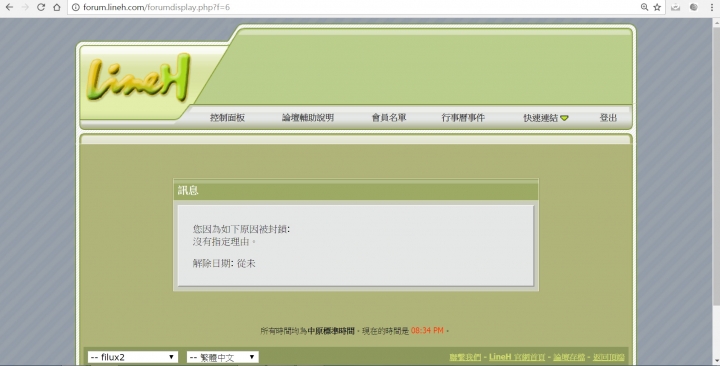
Task: Click the text 沒有指定理由
Action: point(222,241)
